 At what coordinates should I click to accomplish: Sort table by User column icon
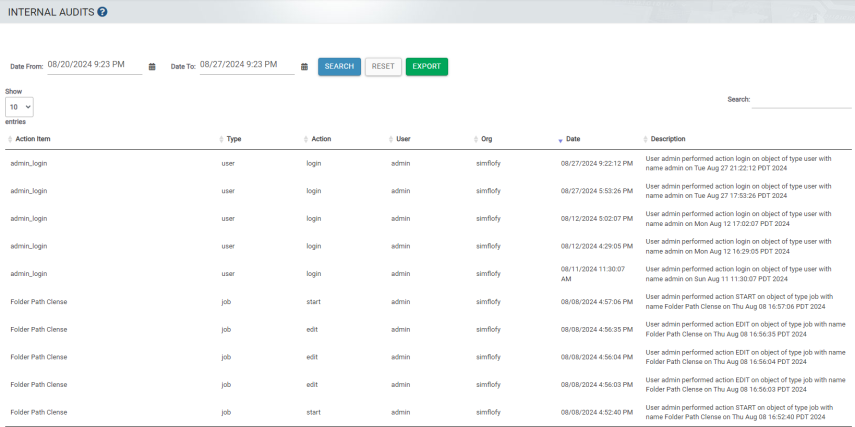(391, 139)
